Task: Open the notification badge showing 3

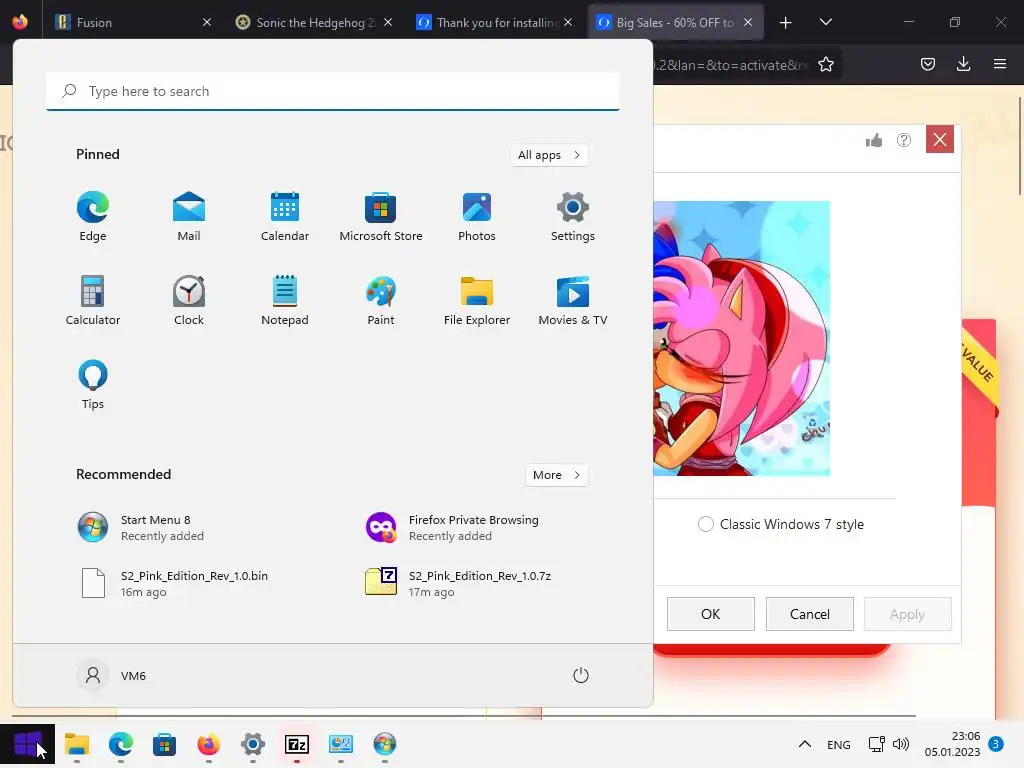Action: [x=996, y=744]
